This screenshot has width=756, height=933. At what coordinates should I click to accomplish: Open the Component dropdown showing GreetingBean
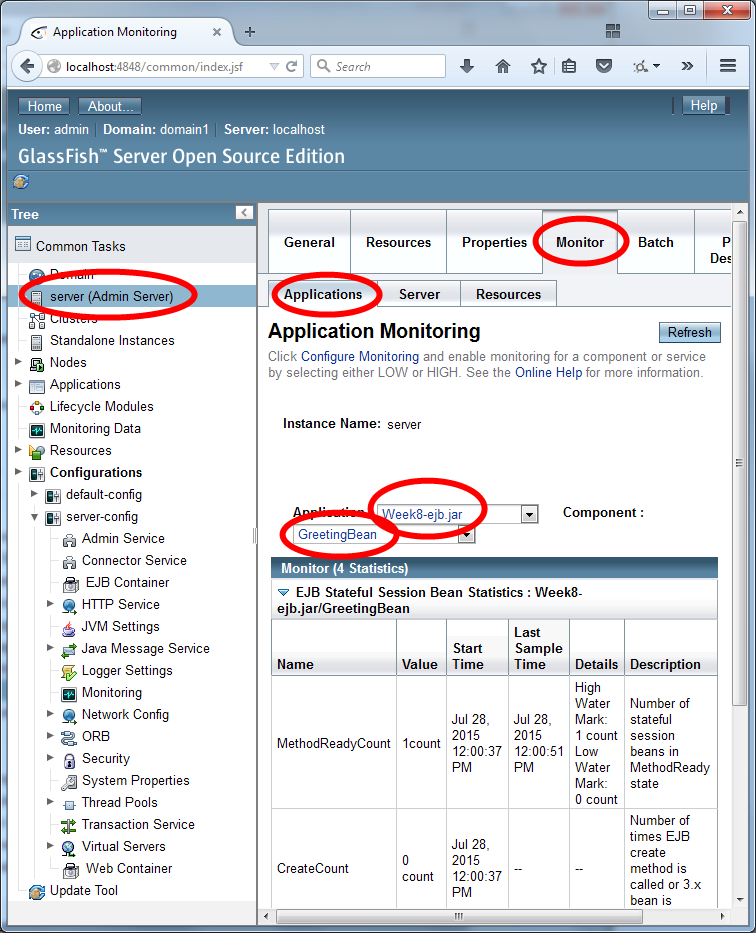(466, 535)
